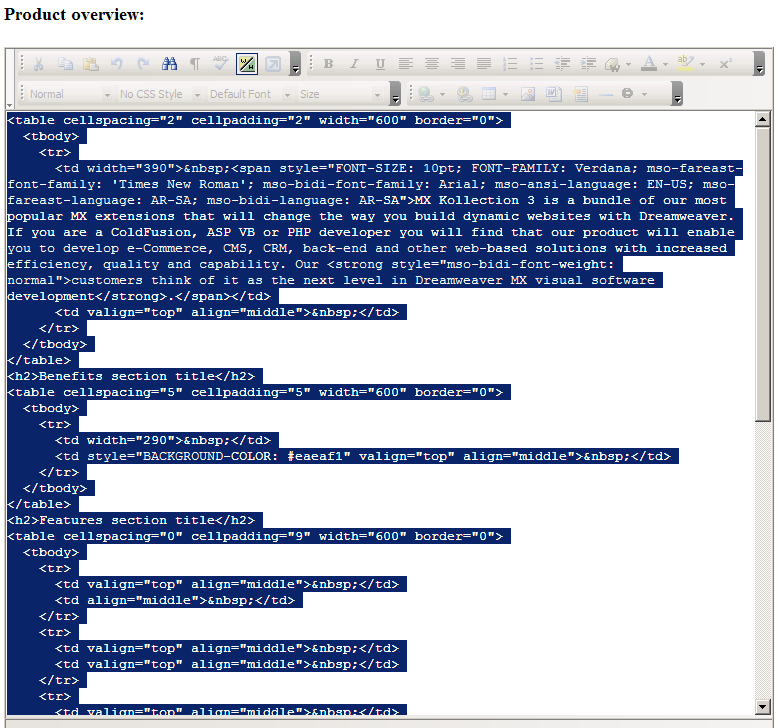The height and width of the screenshot is (728, 778).
Task: Open the clean formatting dropdown arrow
Action: tap(629, 65)
